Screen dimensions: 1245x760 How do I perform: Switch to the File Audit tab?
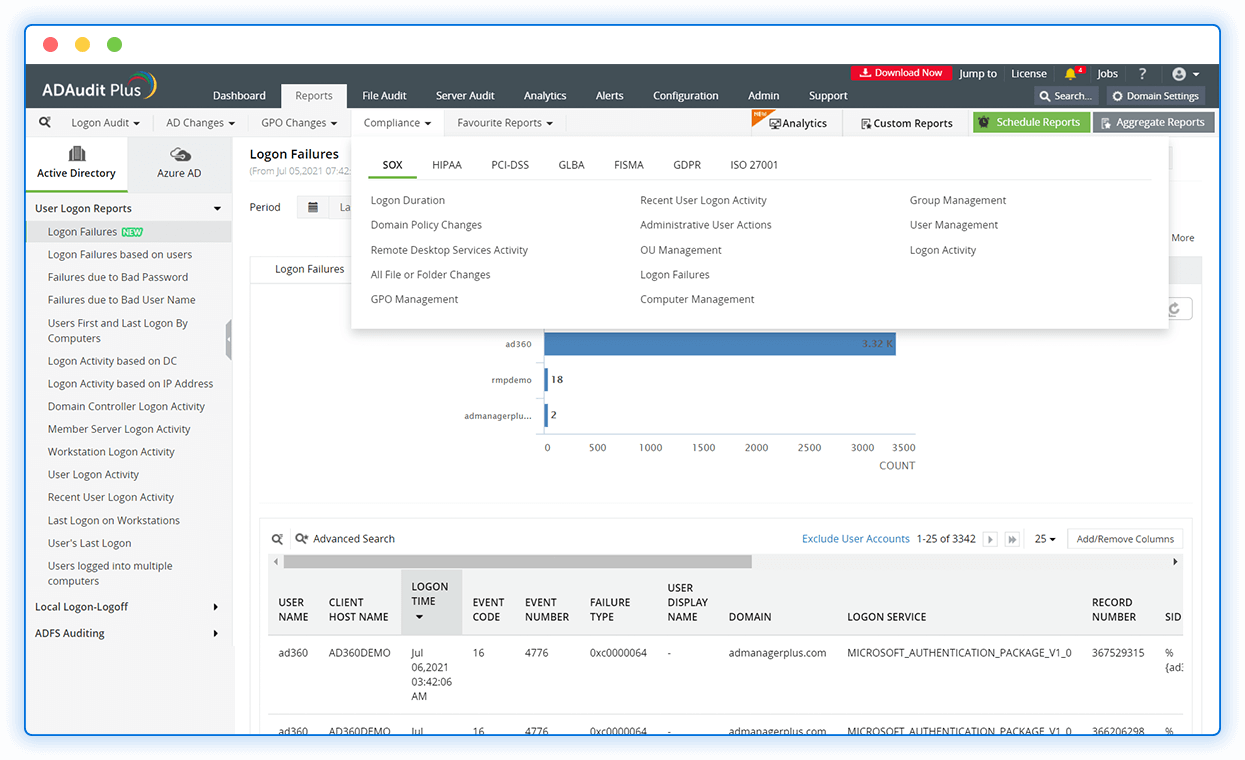click(384, 96)
